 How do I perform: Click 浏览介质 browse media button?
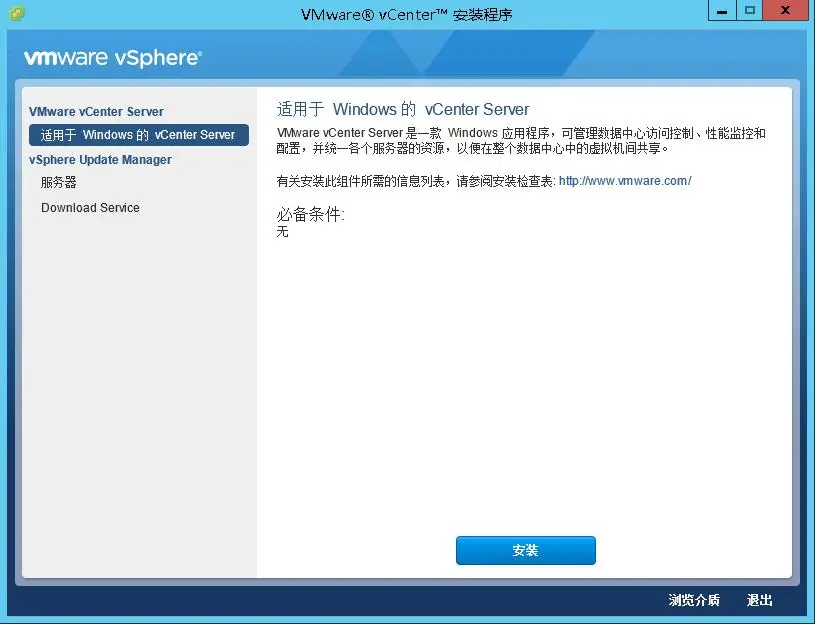point(694,600)
